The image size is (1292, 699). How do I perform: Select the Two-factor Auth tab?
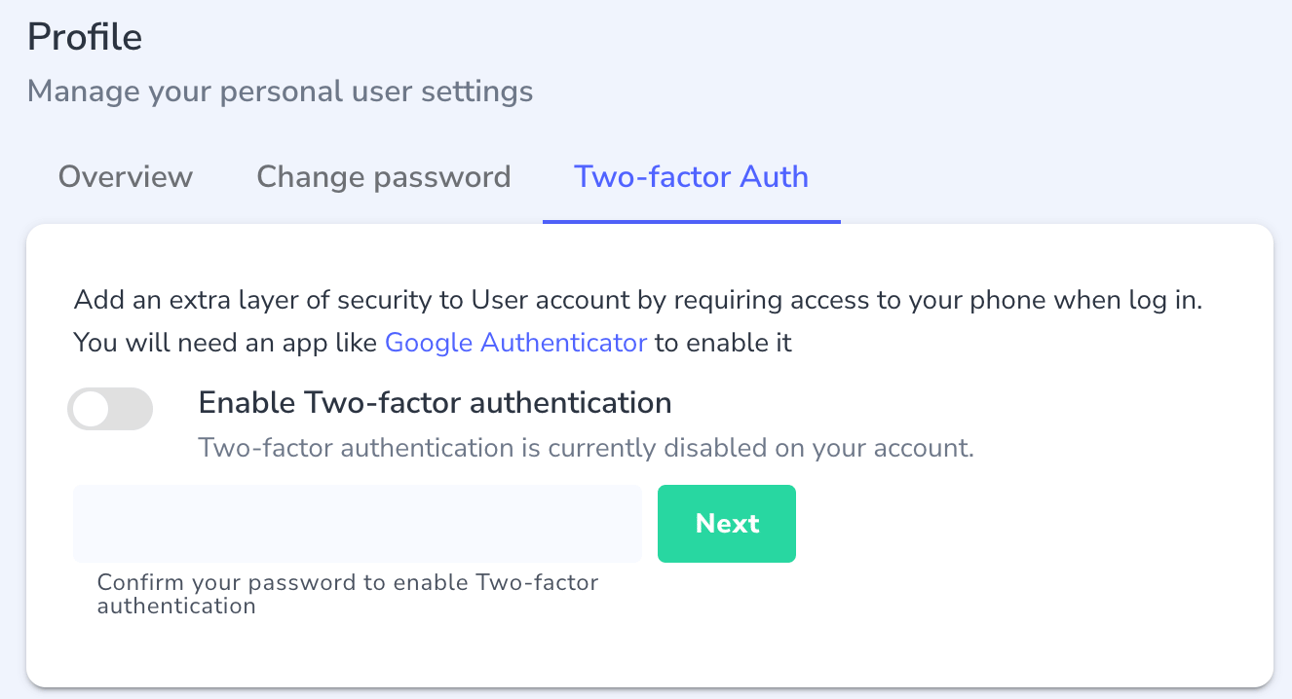pos(691,176)
